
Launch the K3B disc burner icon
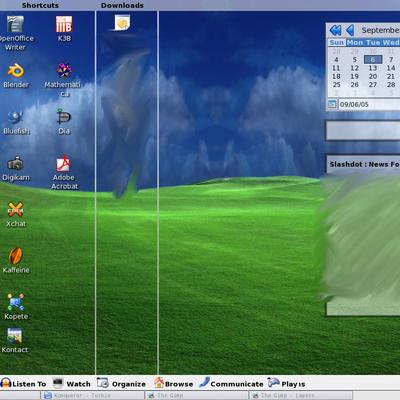coord(64,24)
